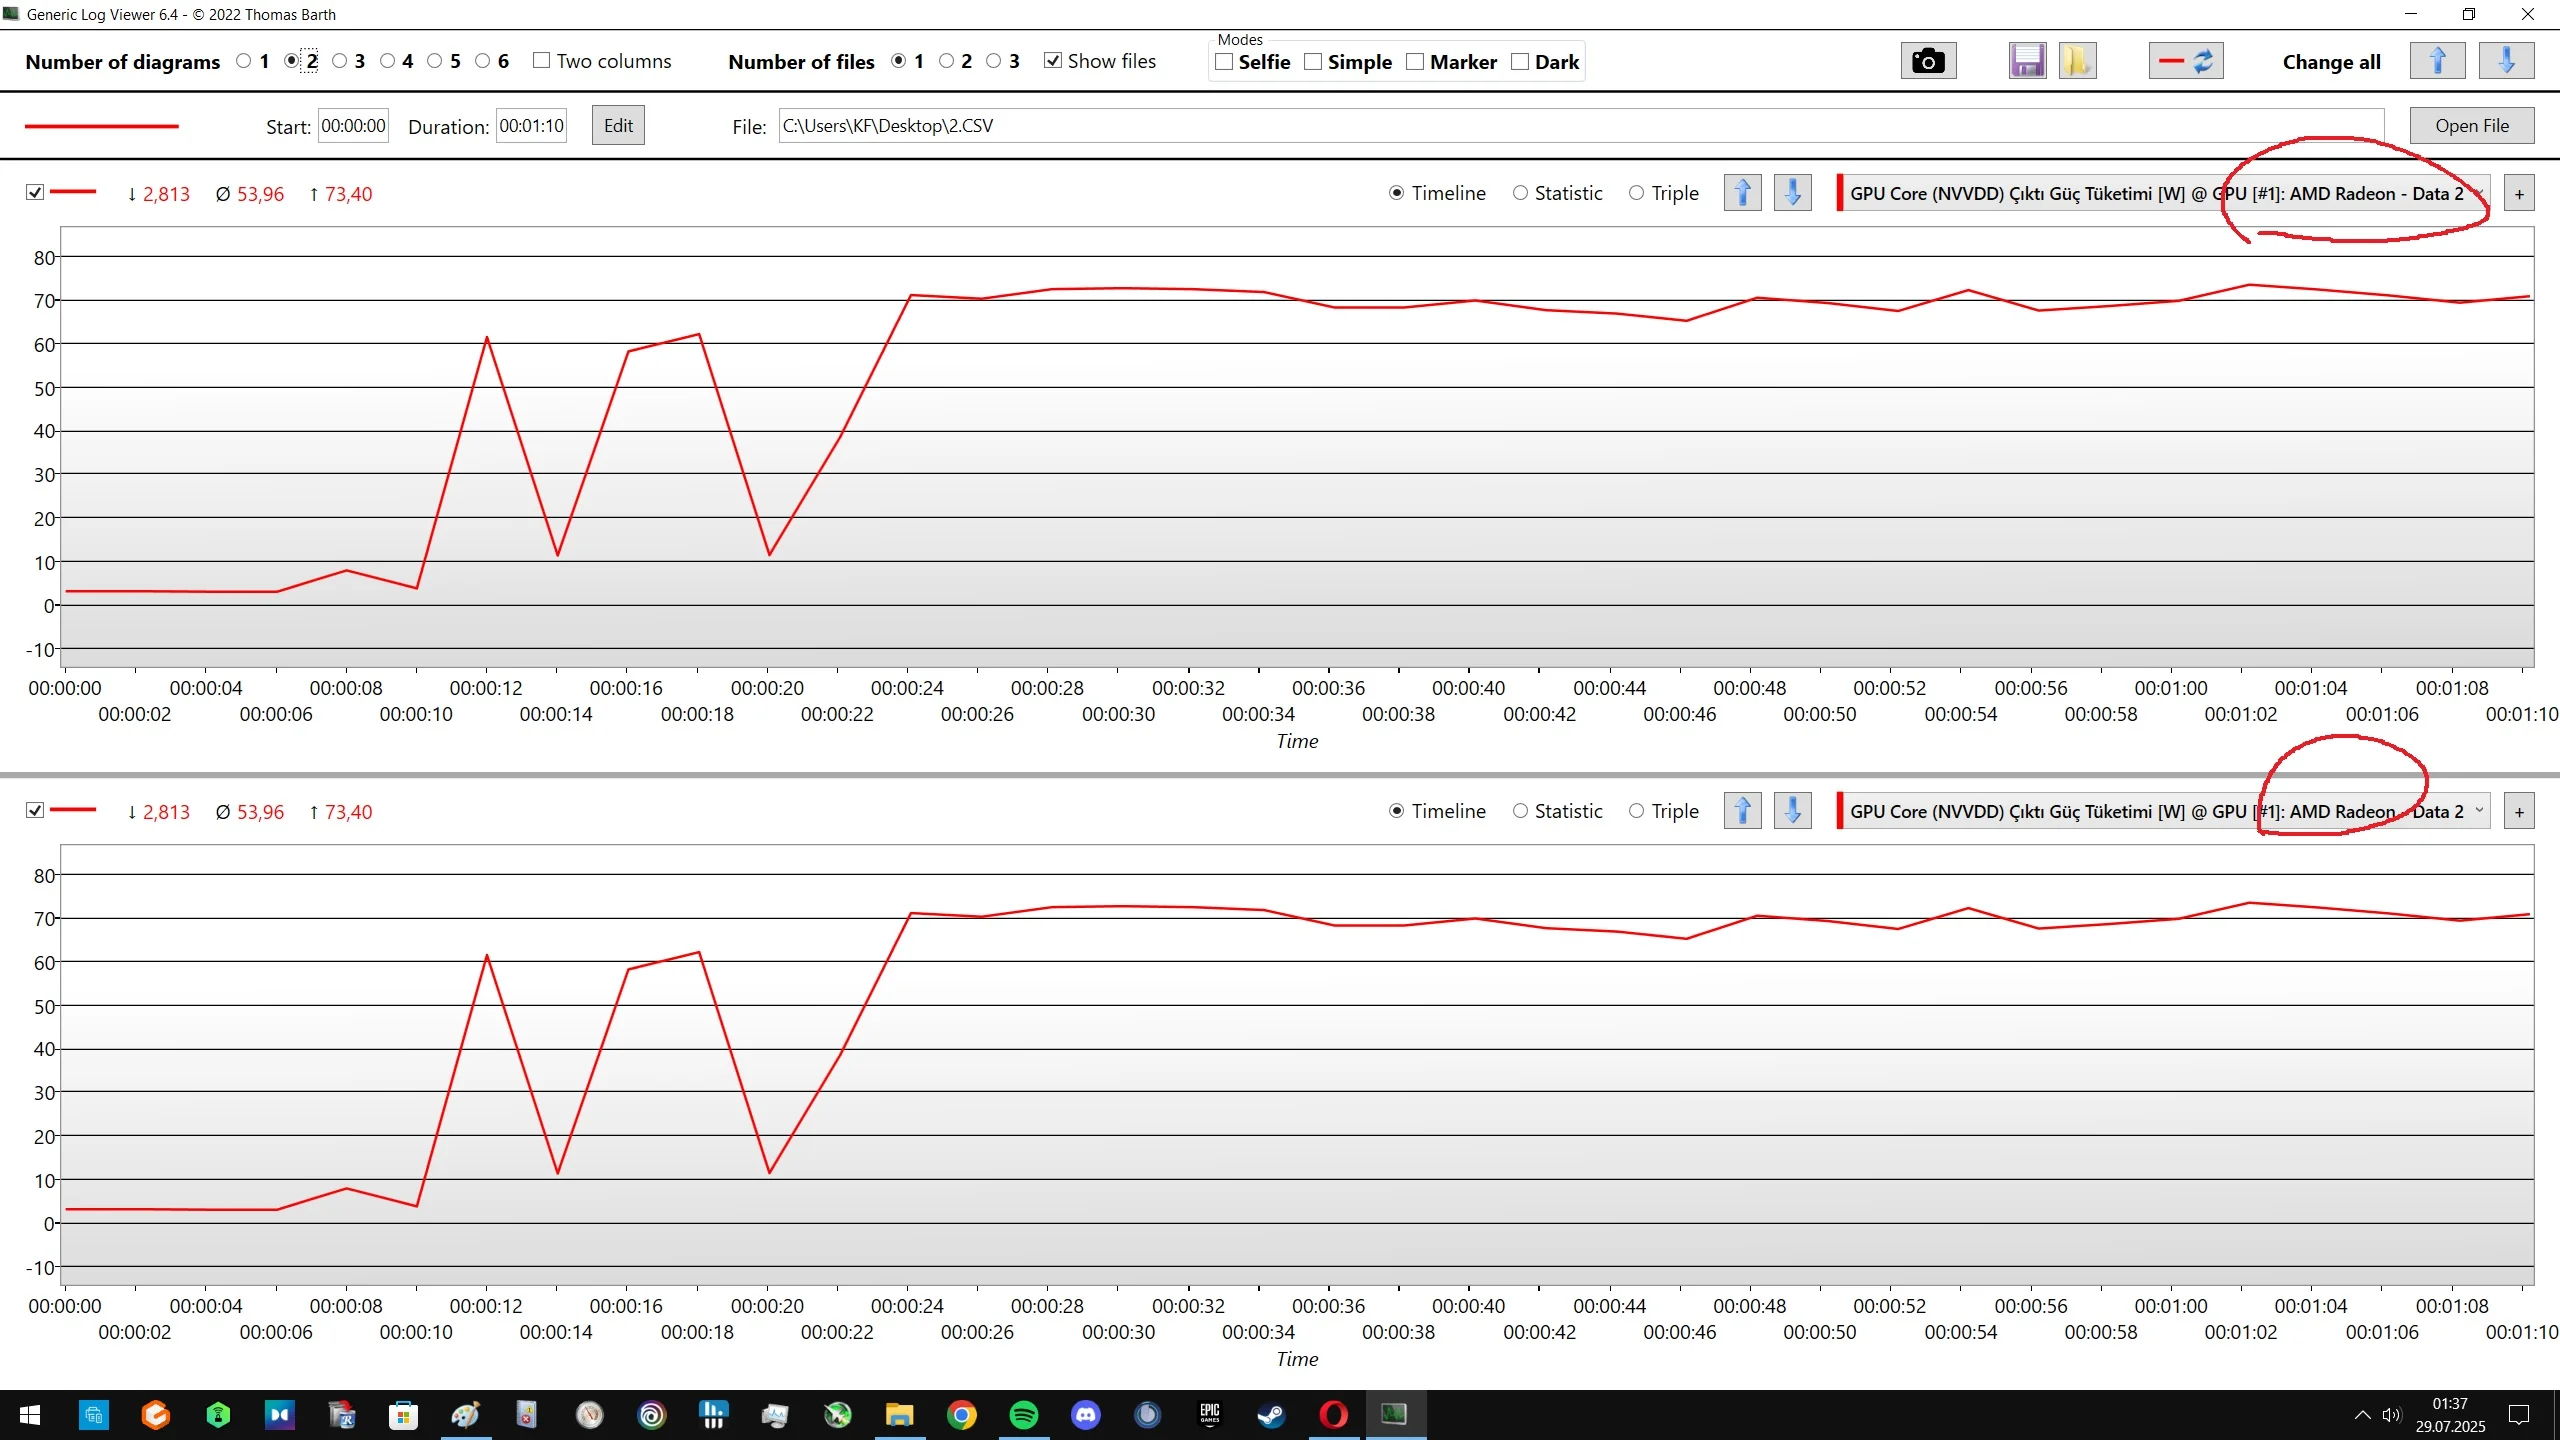Viewport: 2560px width, 1440px height.
Task: Click the purple save floppy icon
Action: coord(2027,62)
